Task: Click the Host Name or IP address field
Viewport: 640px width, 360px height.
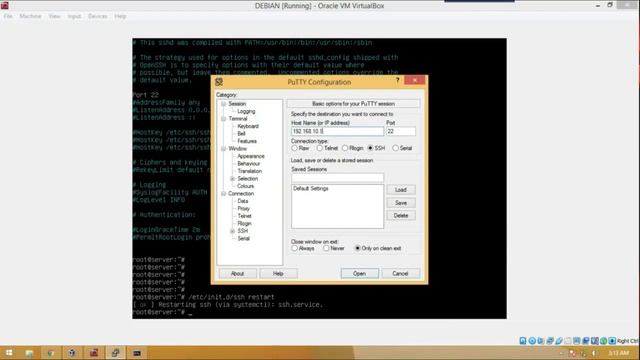Action: click(337, 131)
